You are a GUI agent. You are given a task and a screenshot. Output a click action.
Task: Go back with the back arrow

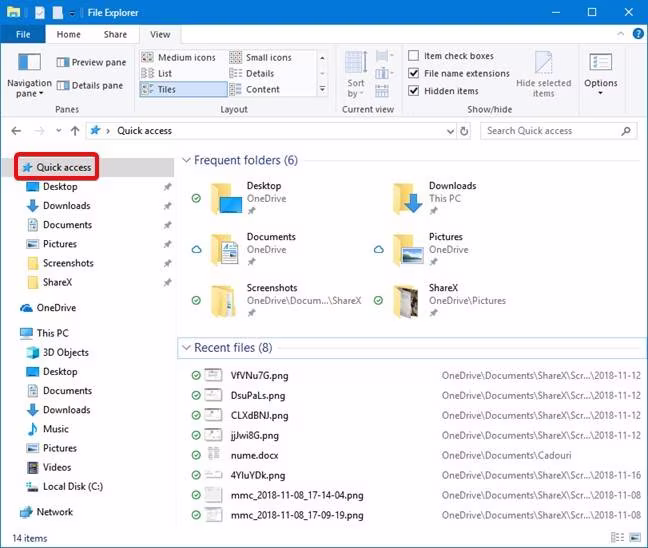click(x=16, y=131)
